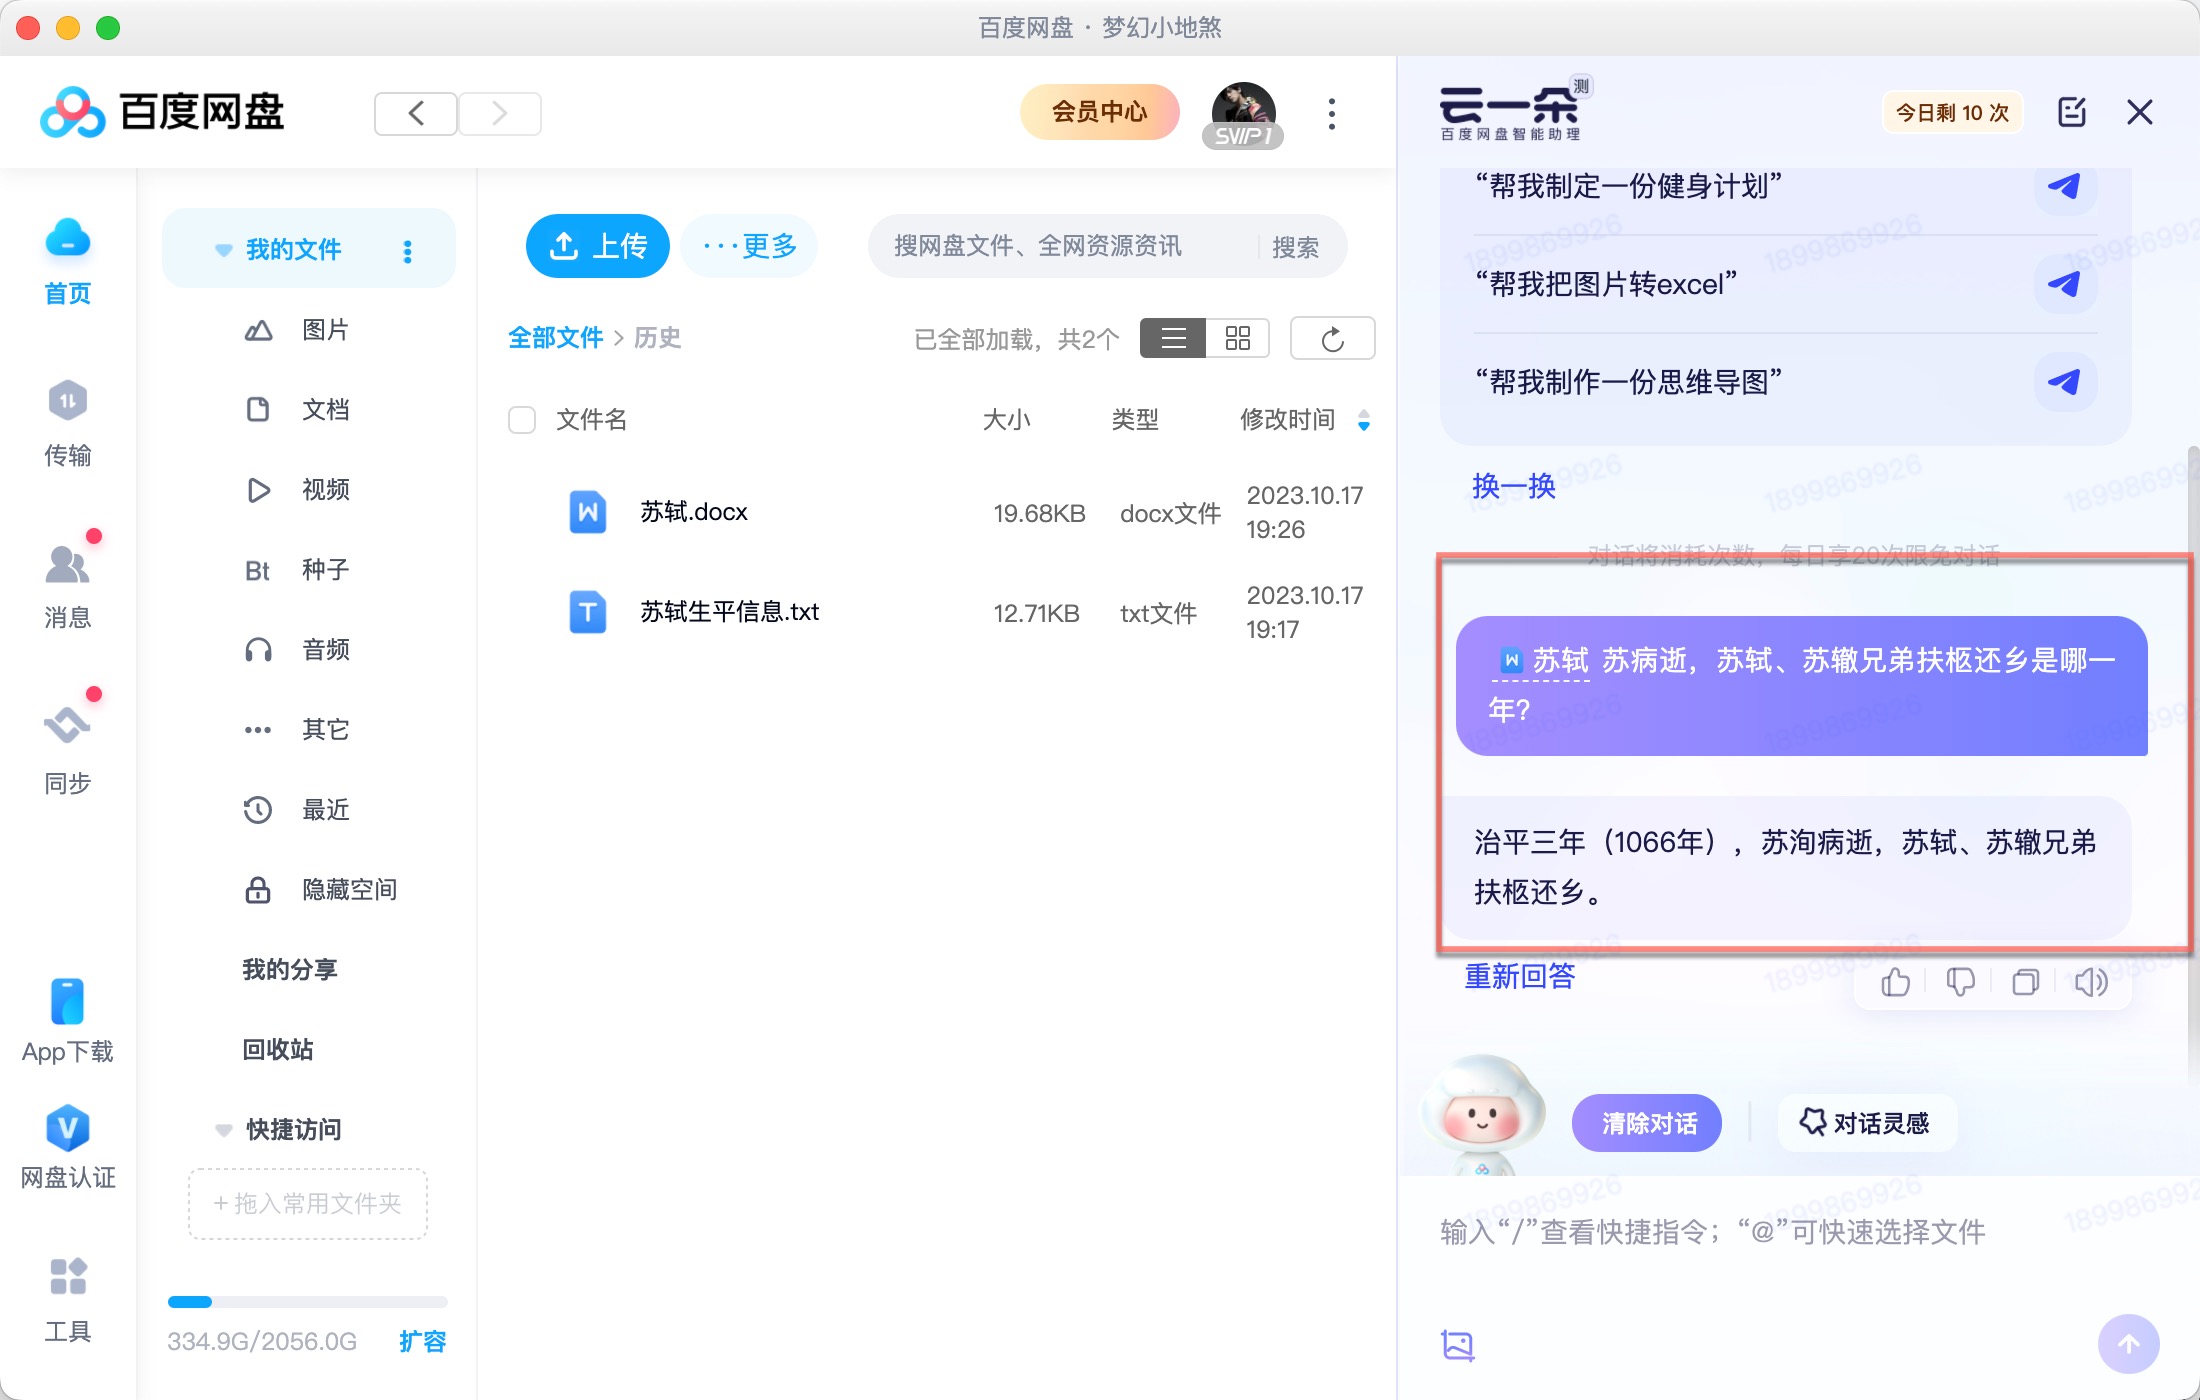Click the refresh file list icon
This screenshot has height=1400, width=2200.
coord(1332,339)
